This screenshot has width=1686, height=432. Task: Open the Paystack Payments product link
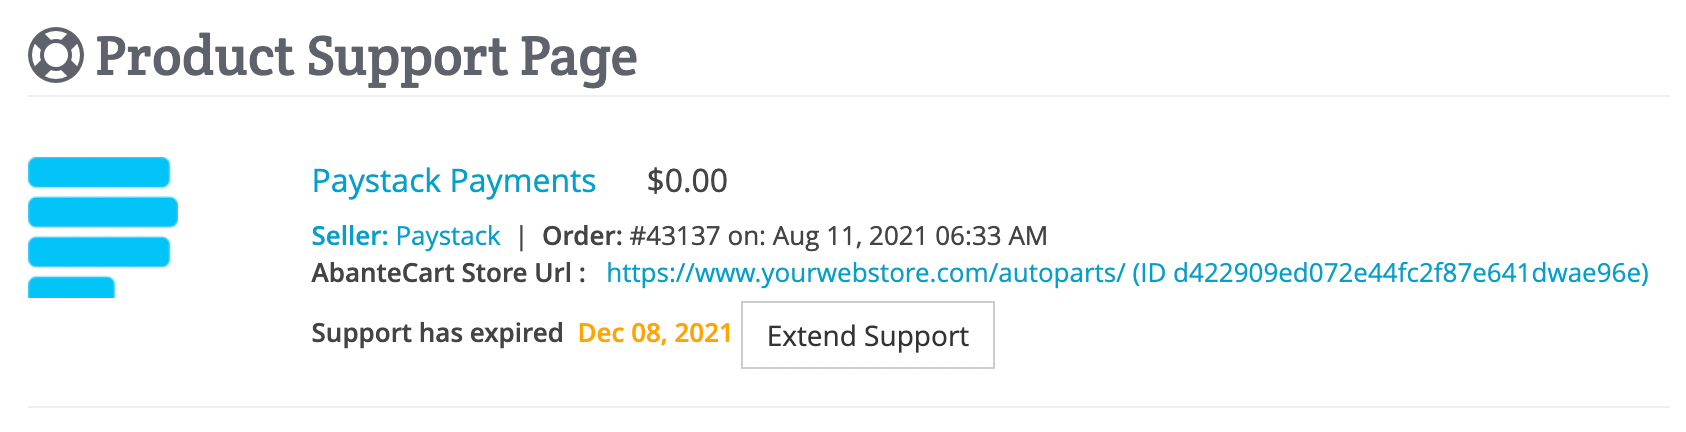pyautogui.click(x=454, y=181)
